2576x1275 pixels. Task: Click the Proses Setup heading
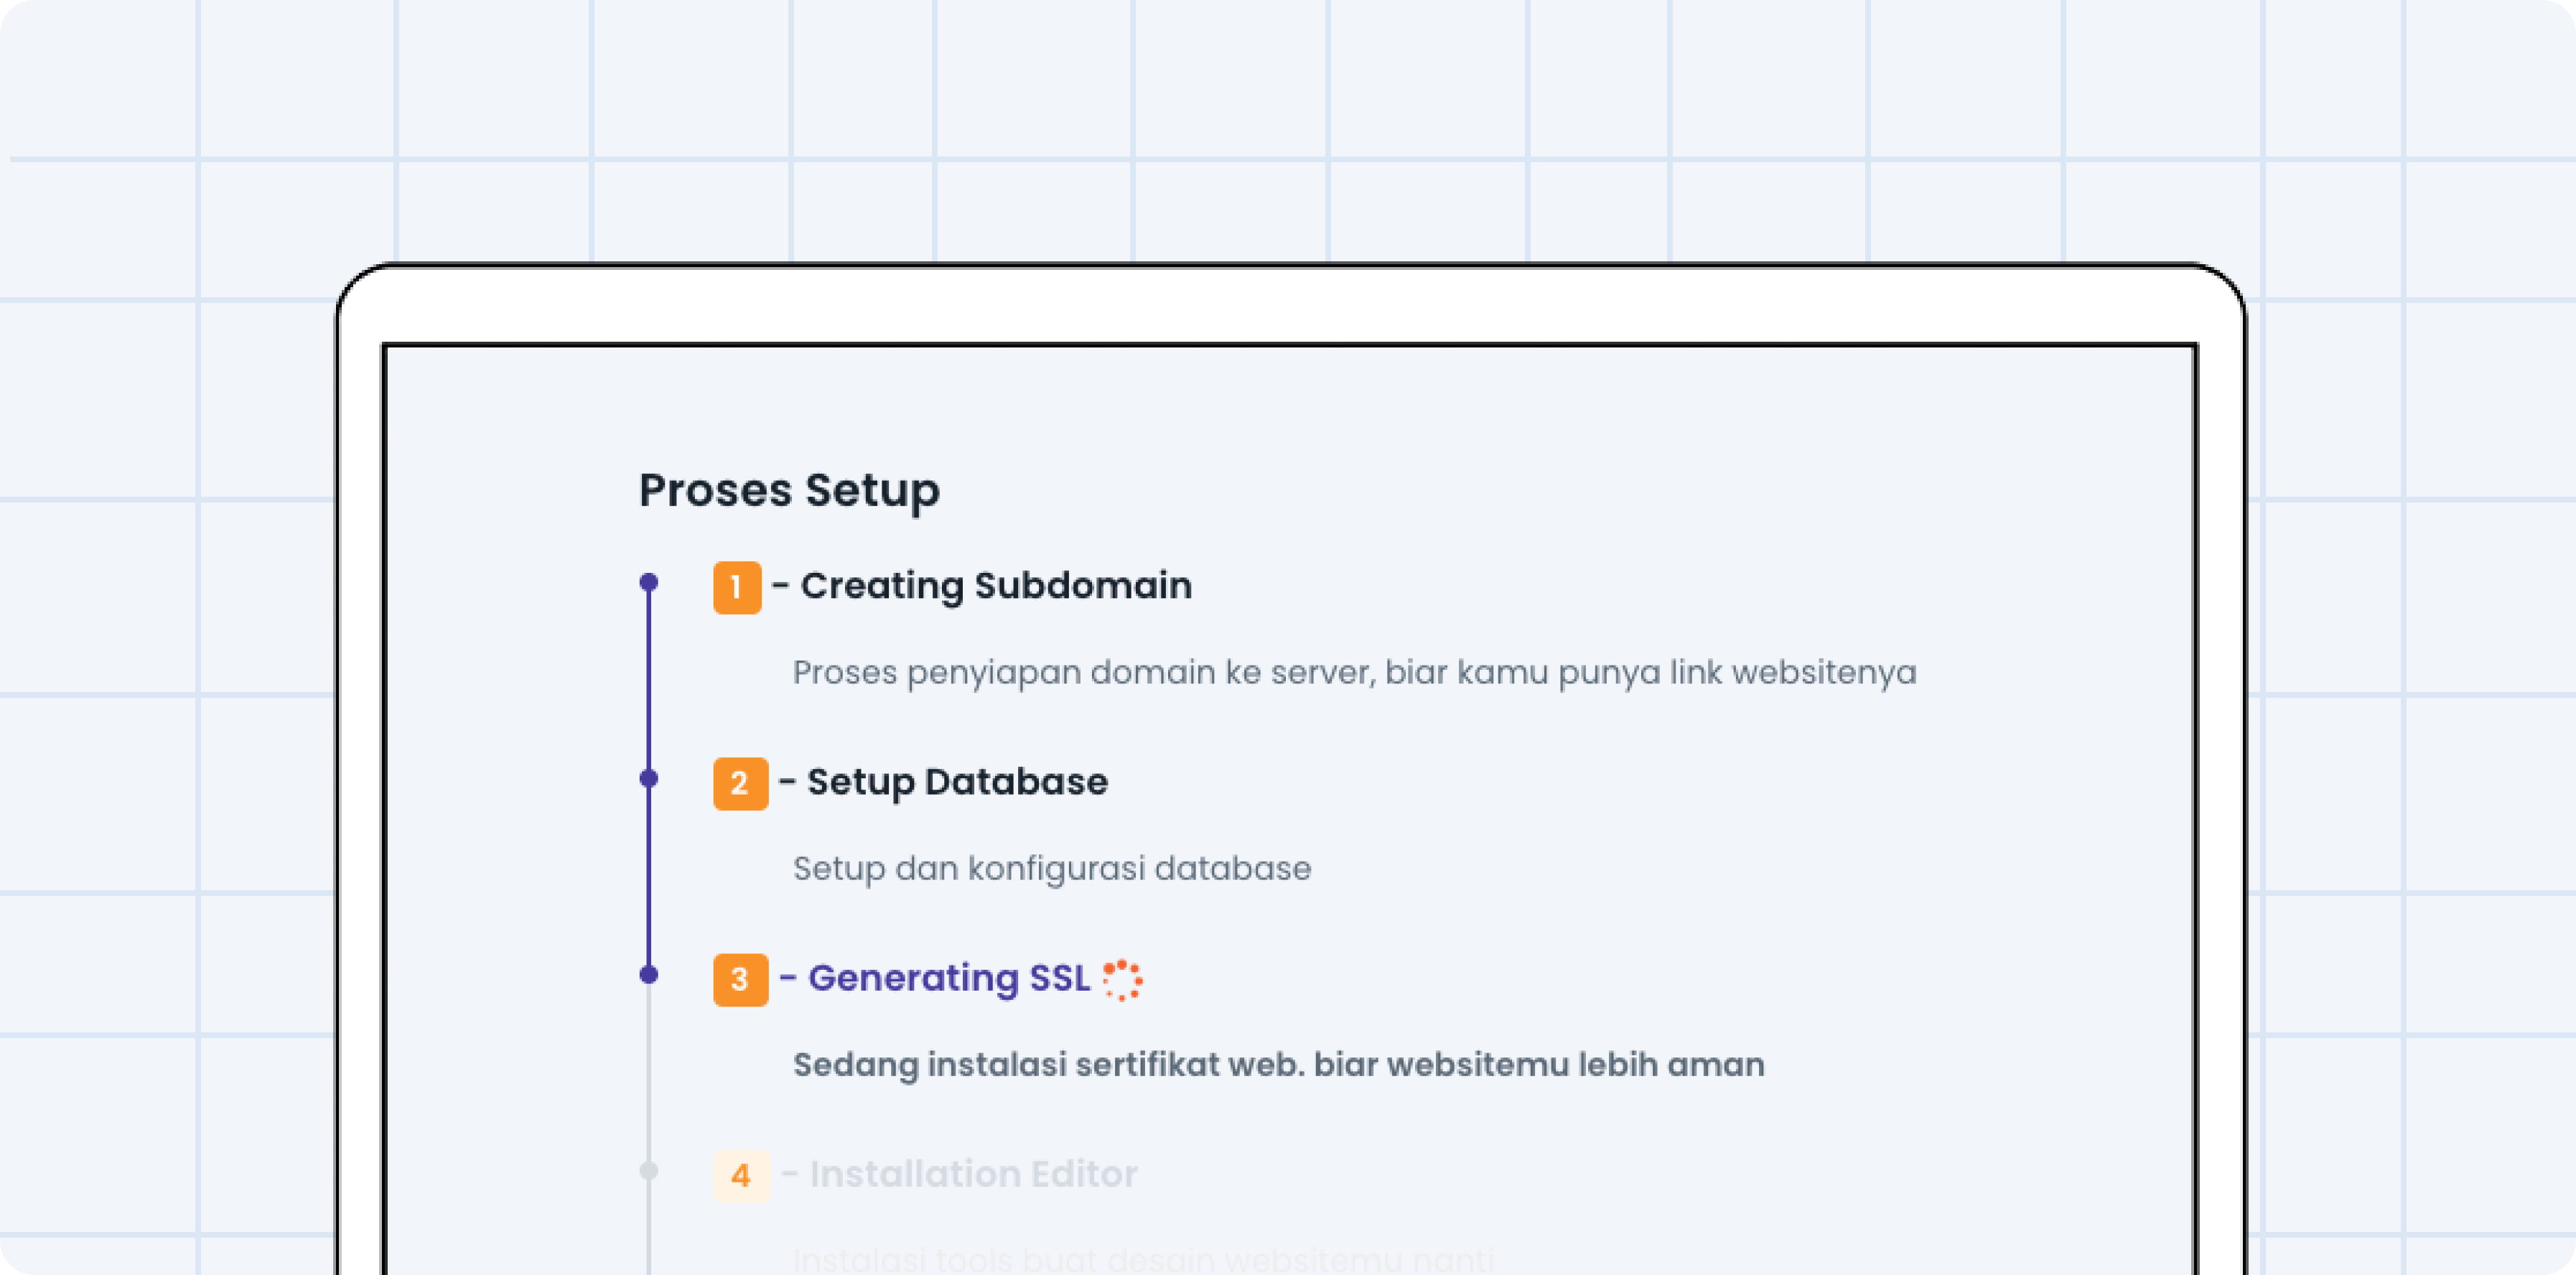(789, 490)
